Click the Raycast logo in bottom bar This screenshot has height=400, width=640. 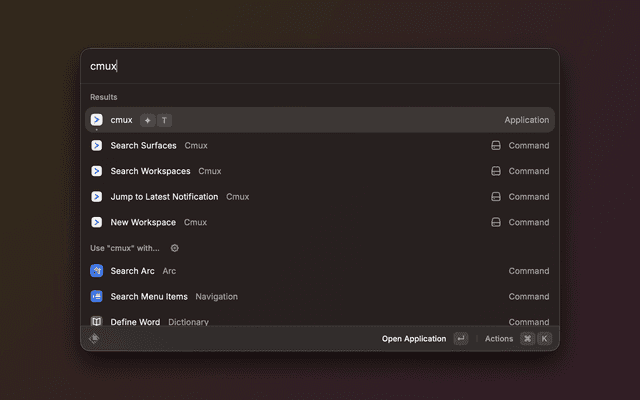coord(95,339)
